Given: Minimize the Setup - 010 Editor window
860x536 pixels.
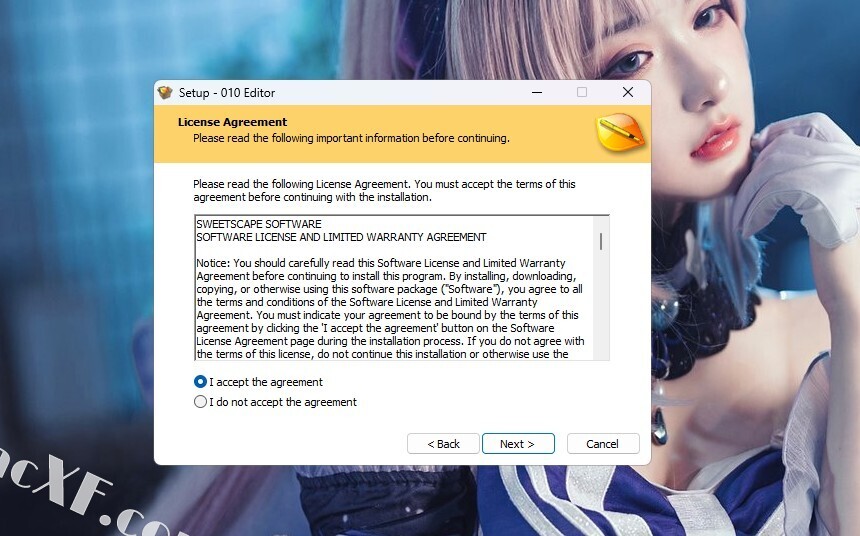Looking at the screenshot, I should [537, 92].
